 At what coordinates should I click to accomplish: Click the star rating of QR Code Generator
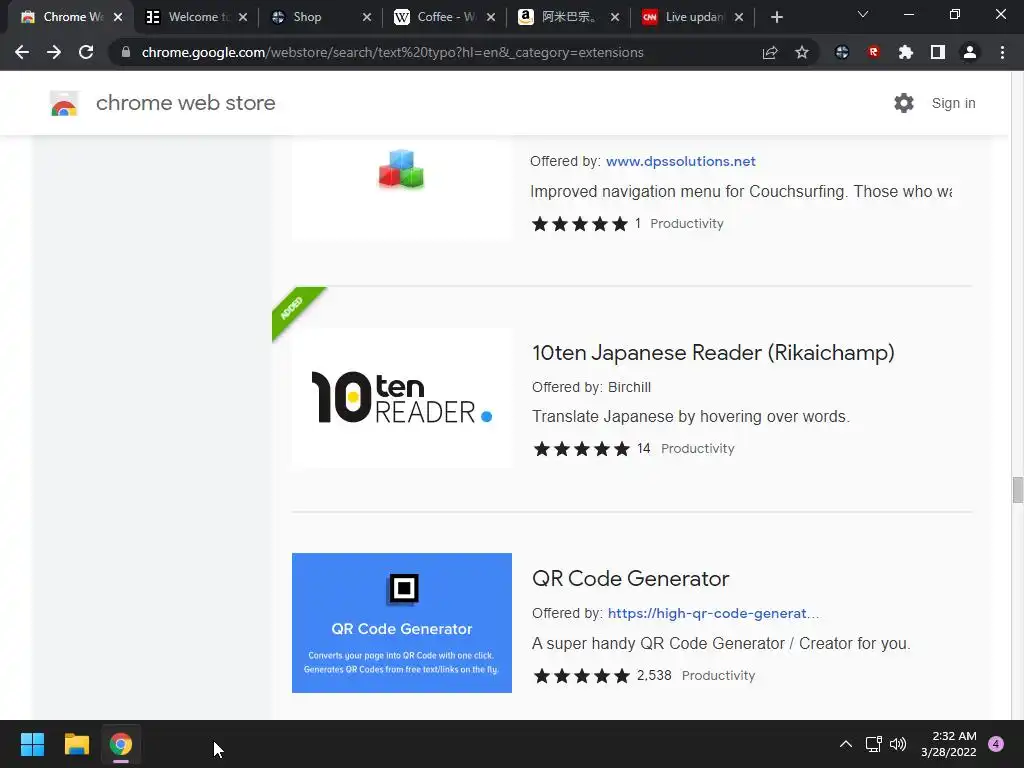point(581,676)
